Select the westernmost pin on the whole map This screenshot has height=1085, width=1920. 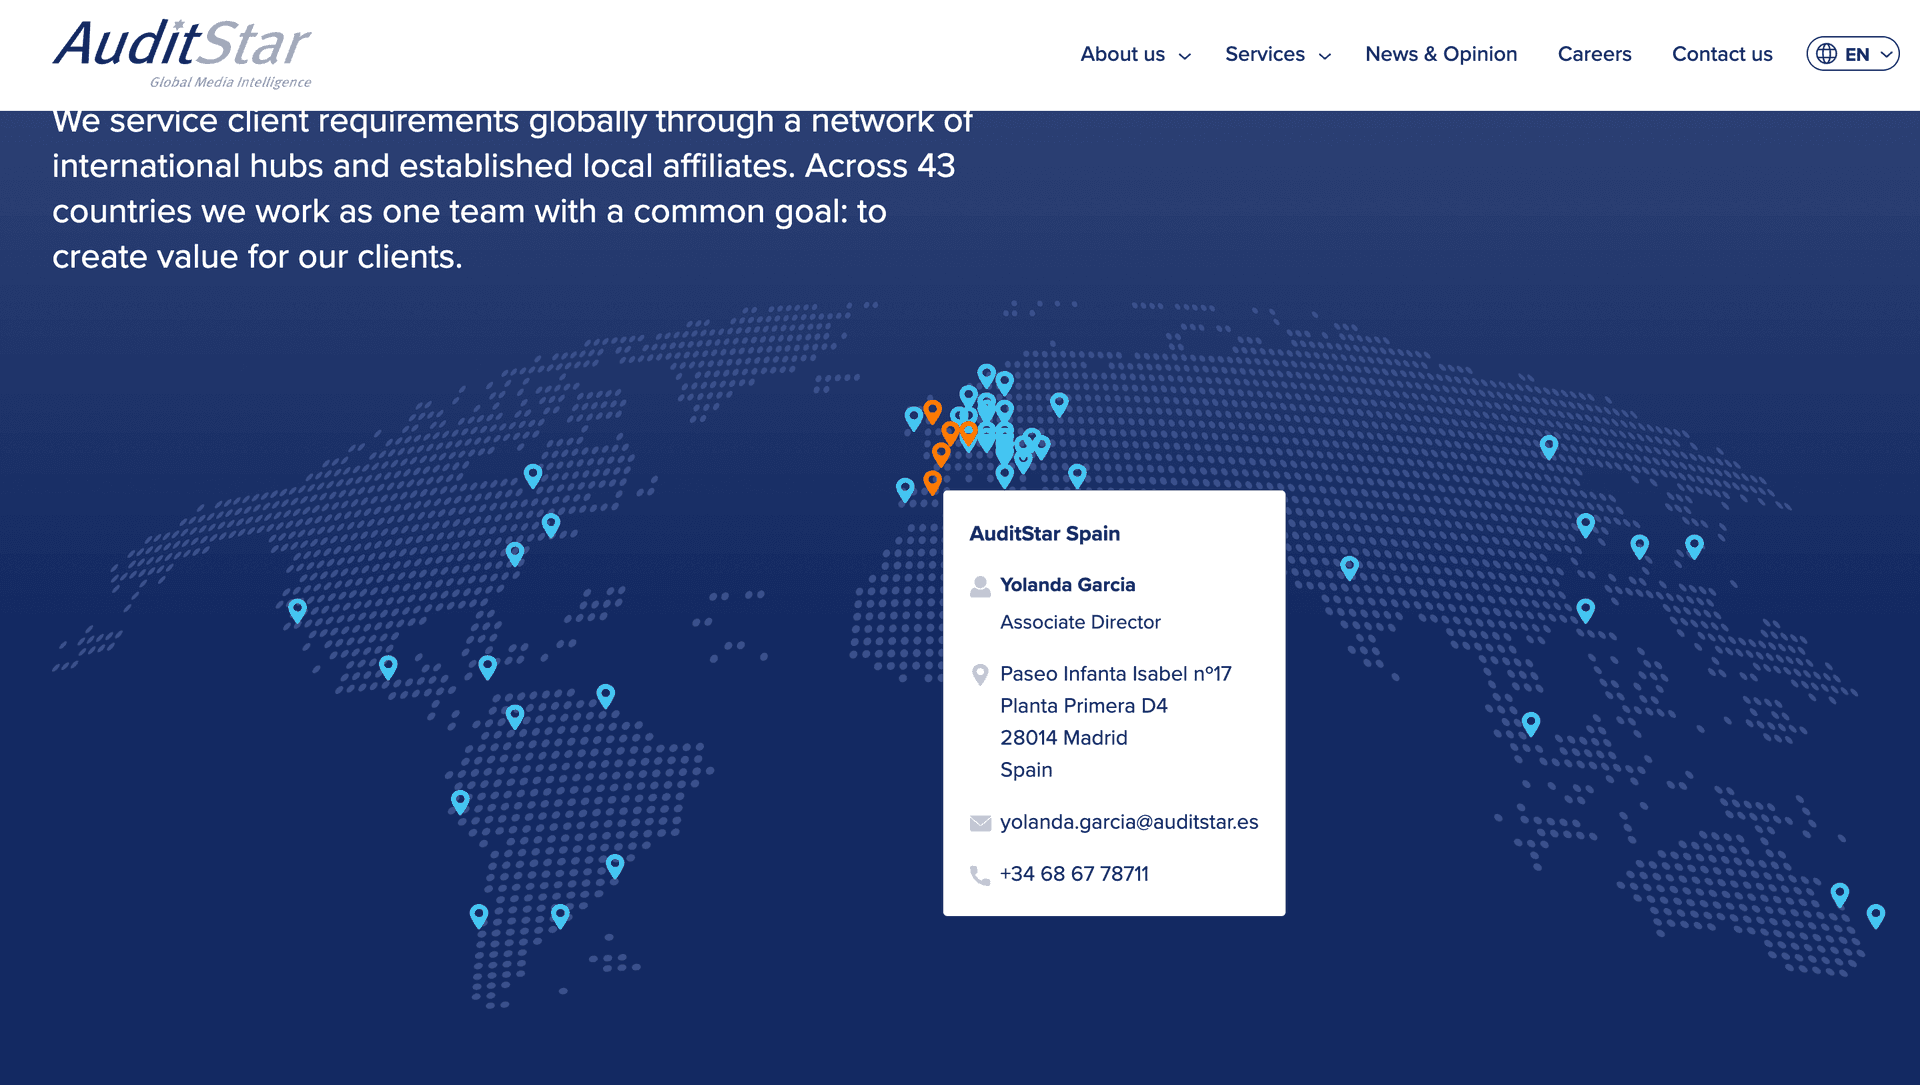[x=297, y=611]
